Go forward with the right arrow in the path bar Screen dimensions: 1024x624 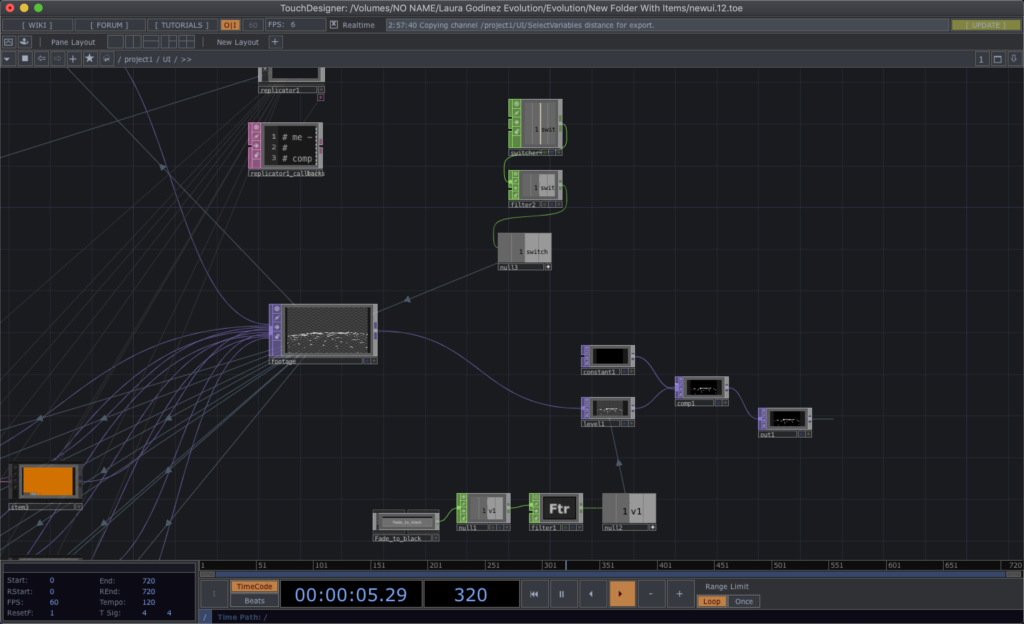tap(57, 59)
